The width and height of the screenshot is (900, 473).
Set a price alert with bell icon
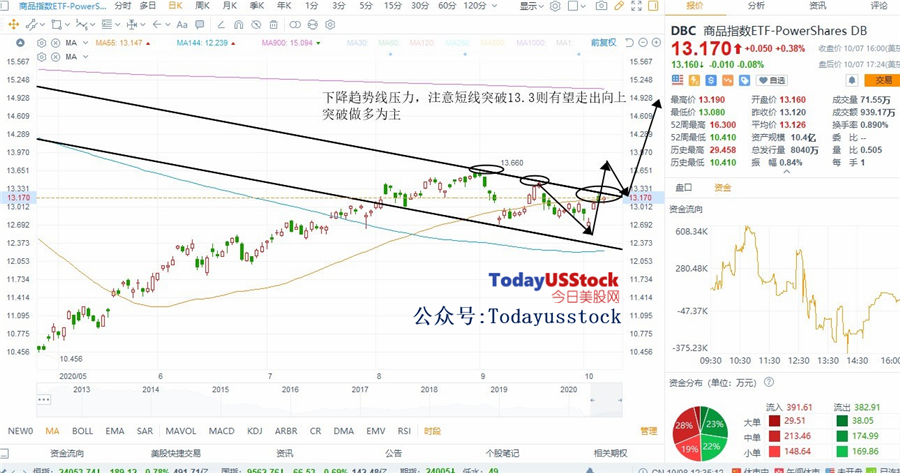(x=852, y=80)
